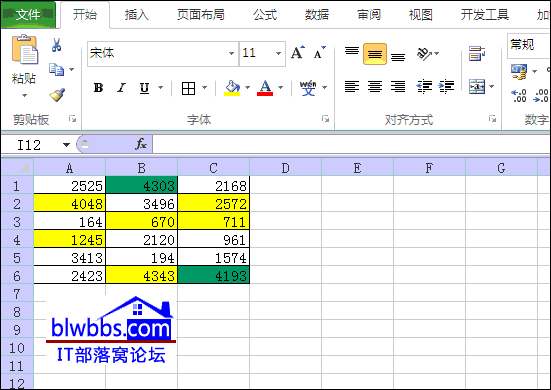Open 剪贴板 group dialog launcher
Screen dimensions: 551x390
[x=73, y=119]
